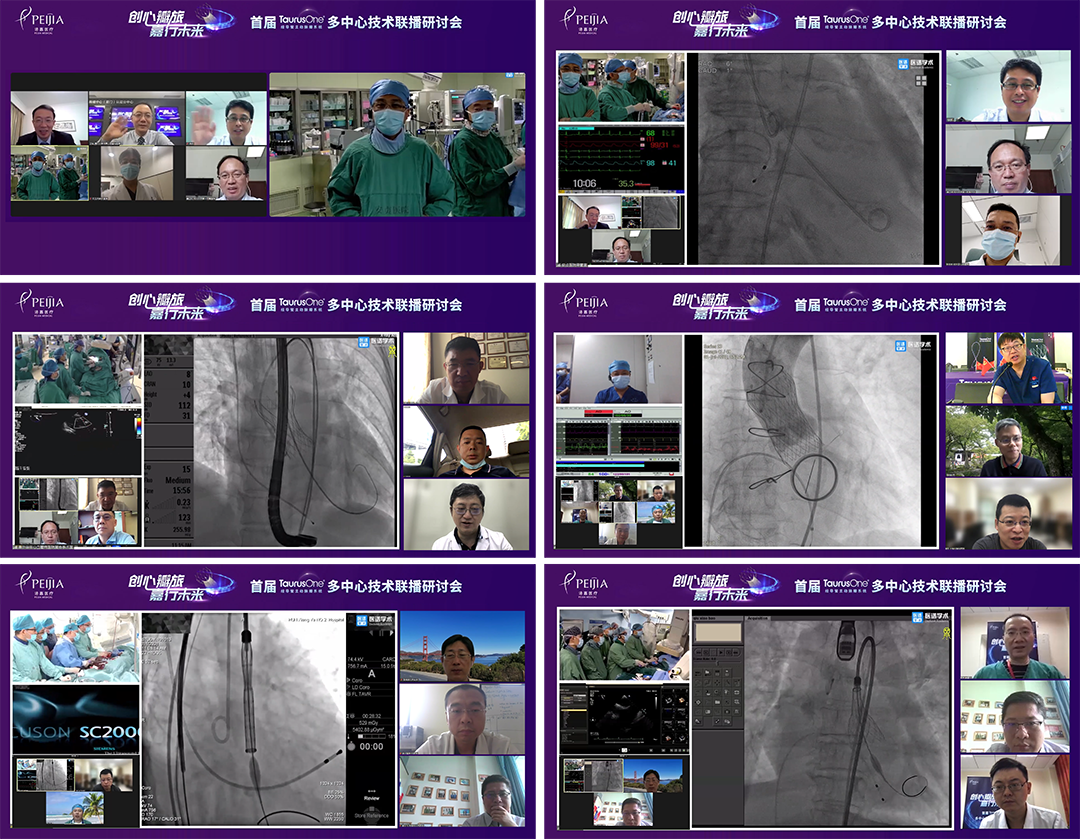Select the participant sitting in a car

click(x=465, y=442)
